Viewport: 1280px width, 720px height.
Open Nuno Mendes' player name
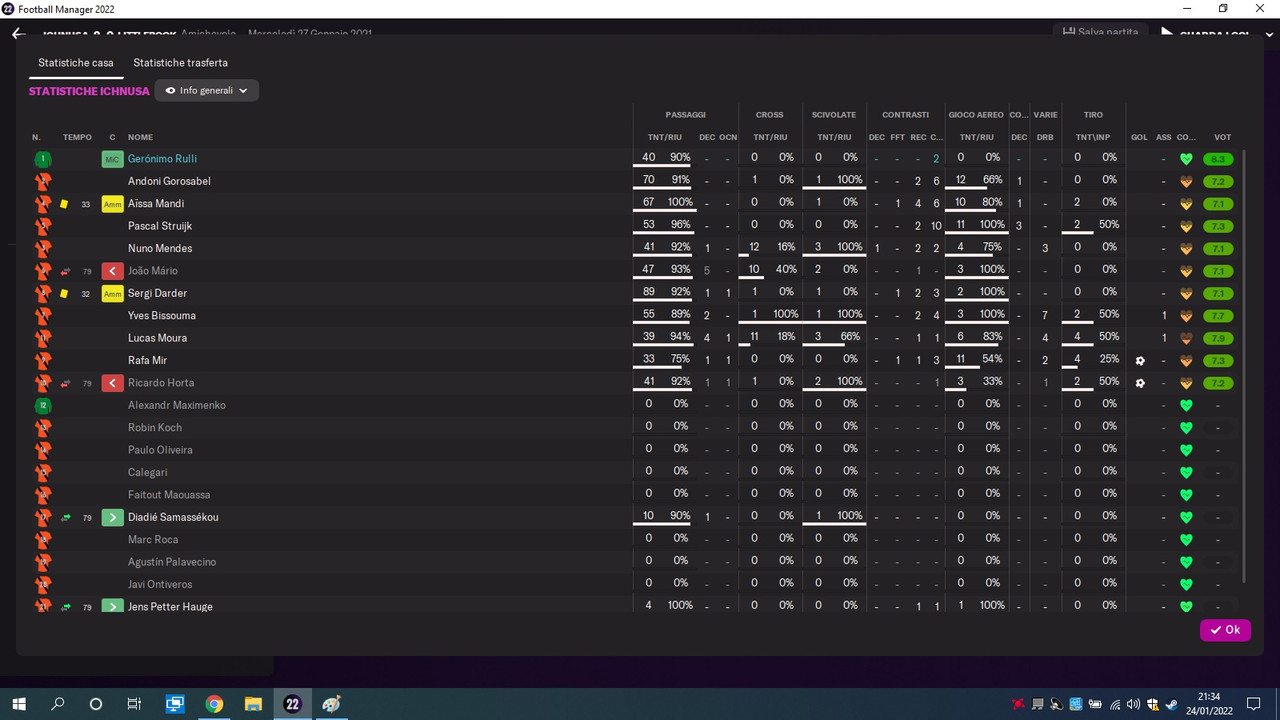coord(160,248)
